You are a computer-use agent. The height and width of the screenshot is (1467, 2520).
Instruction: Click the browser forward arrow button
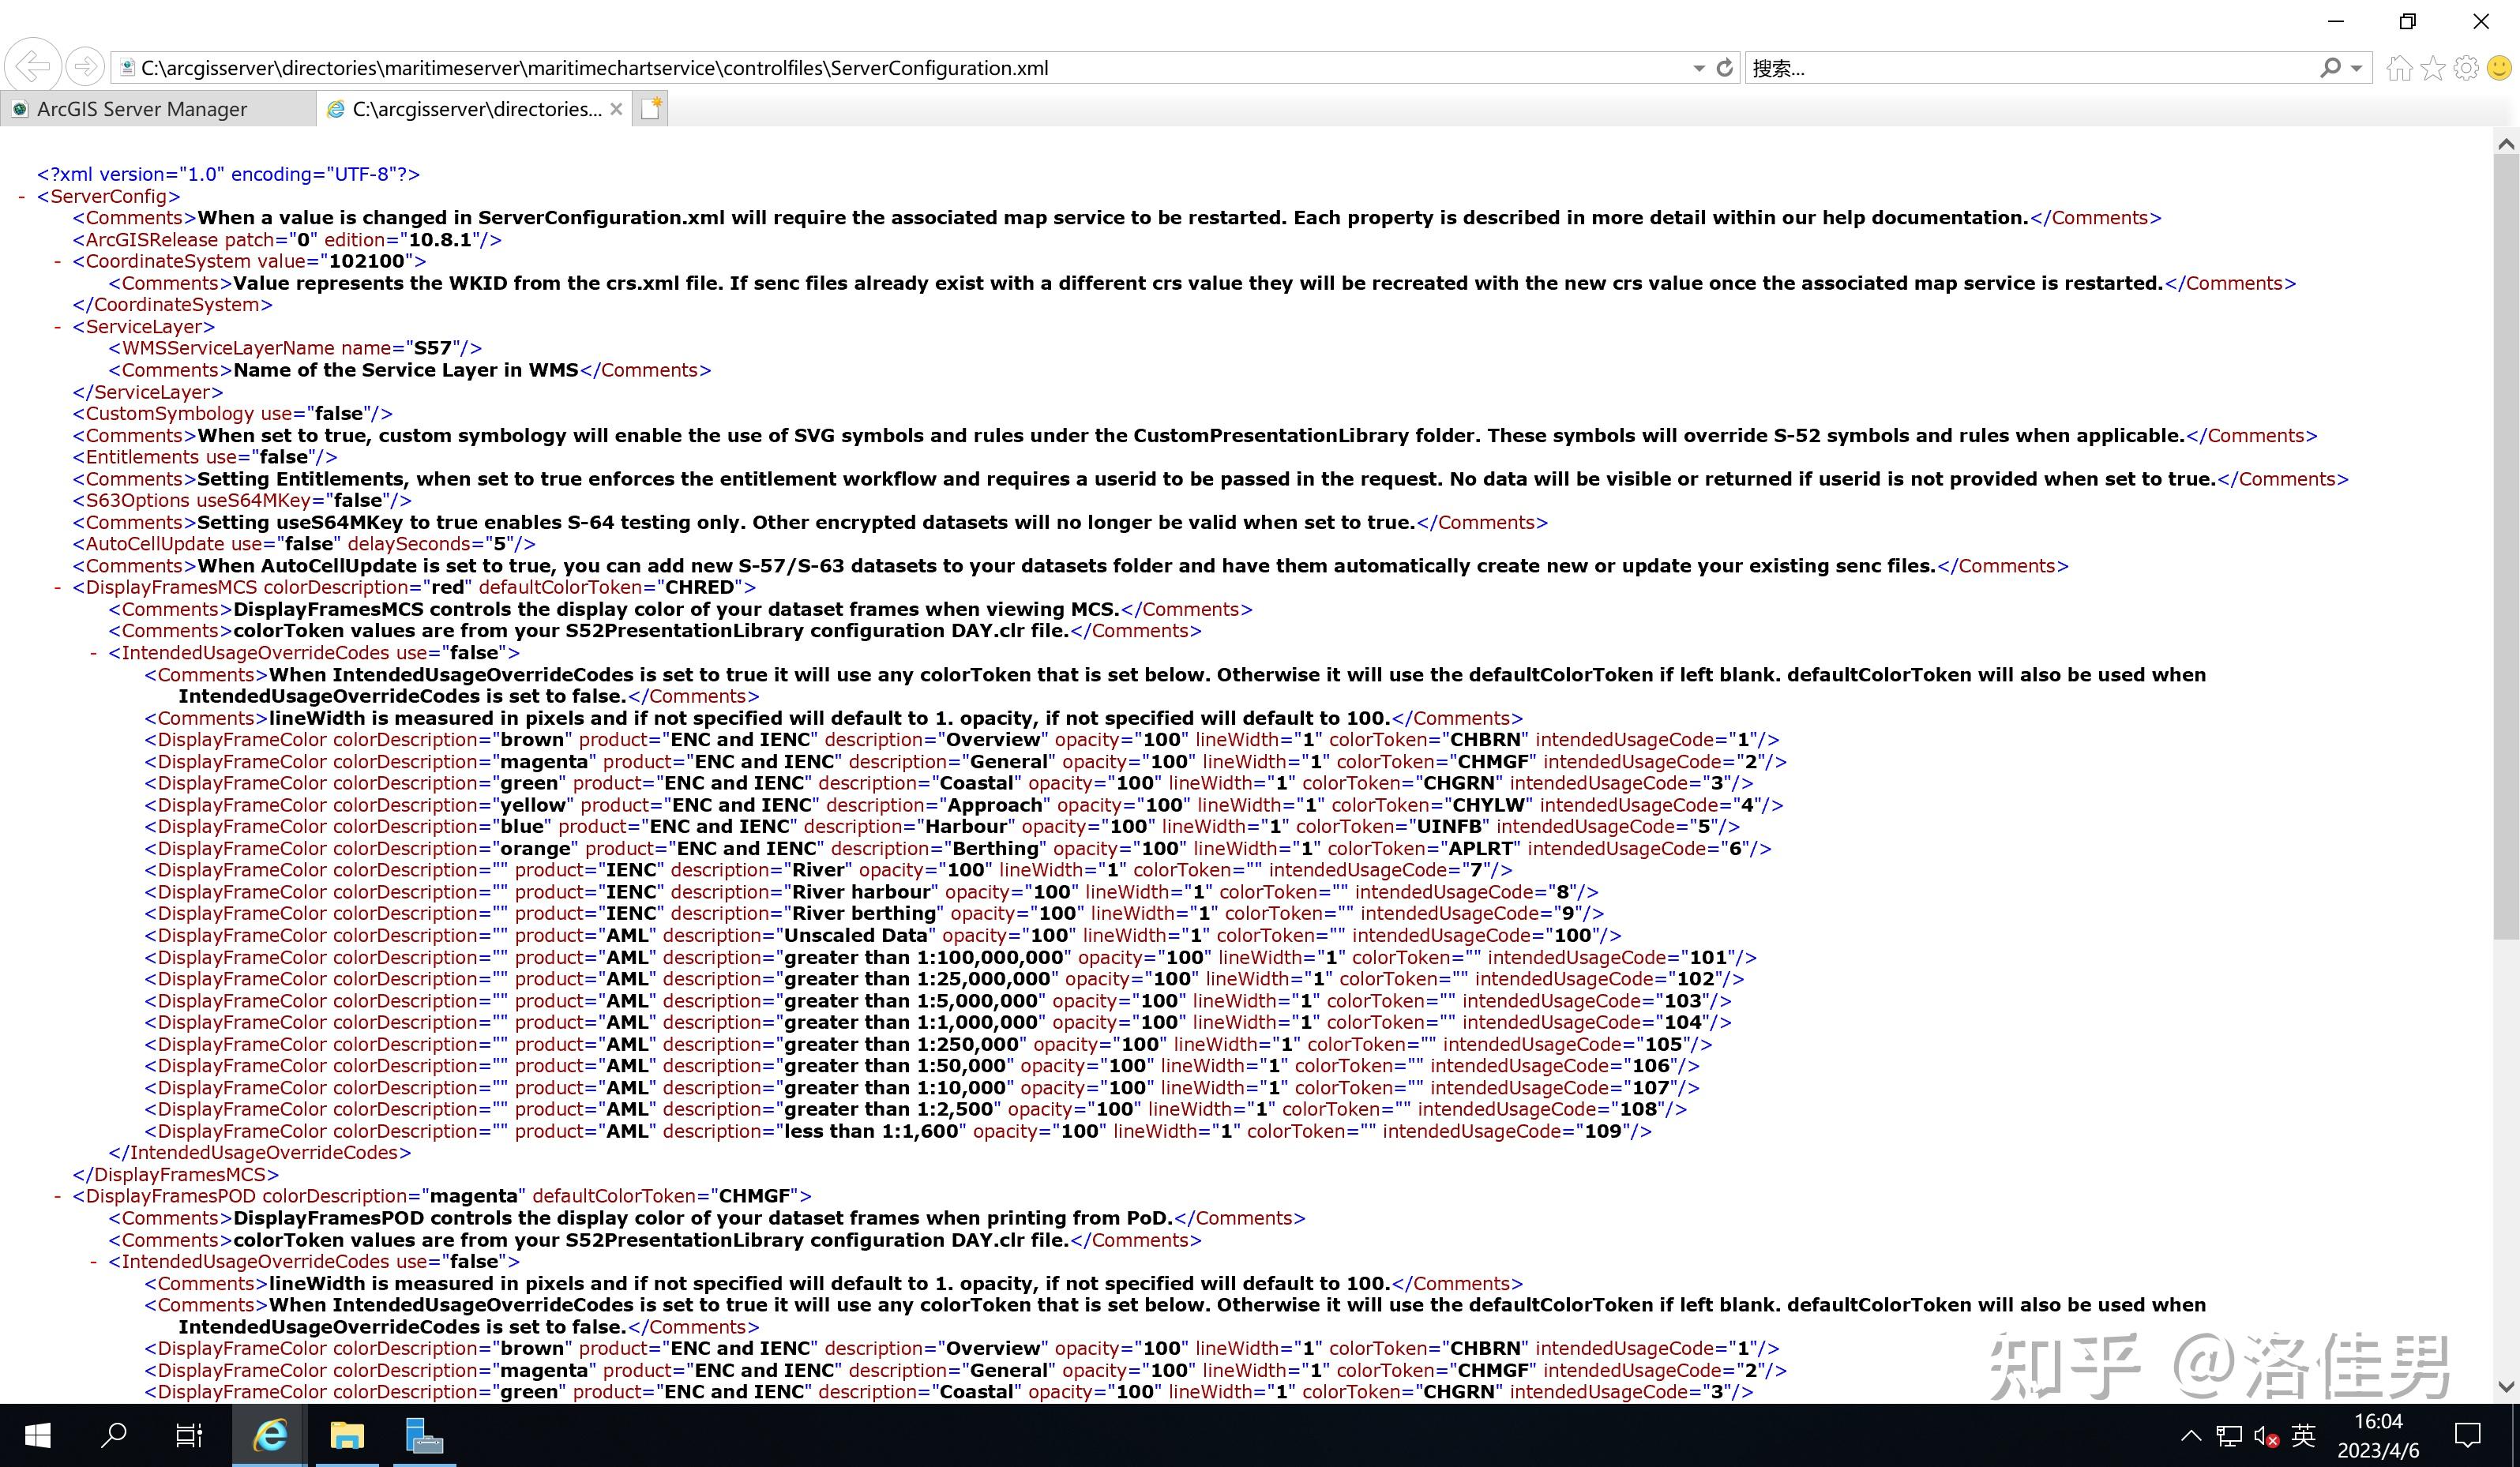pos(86,67)
